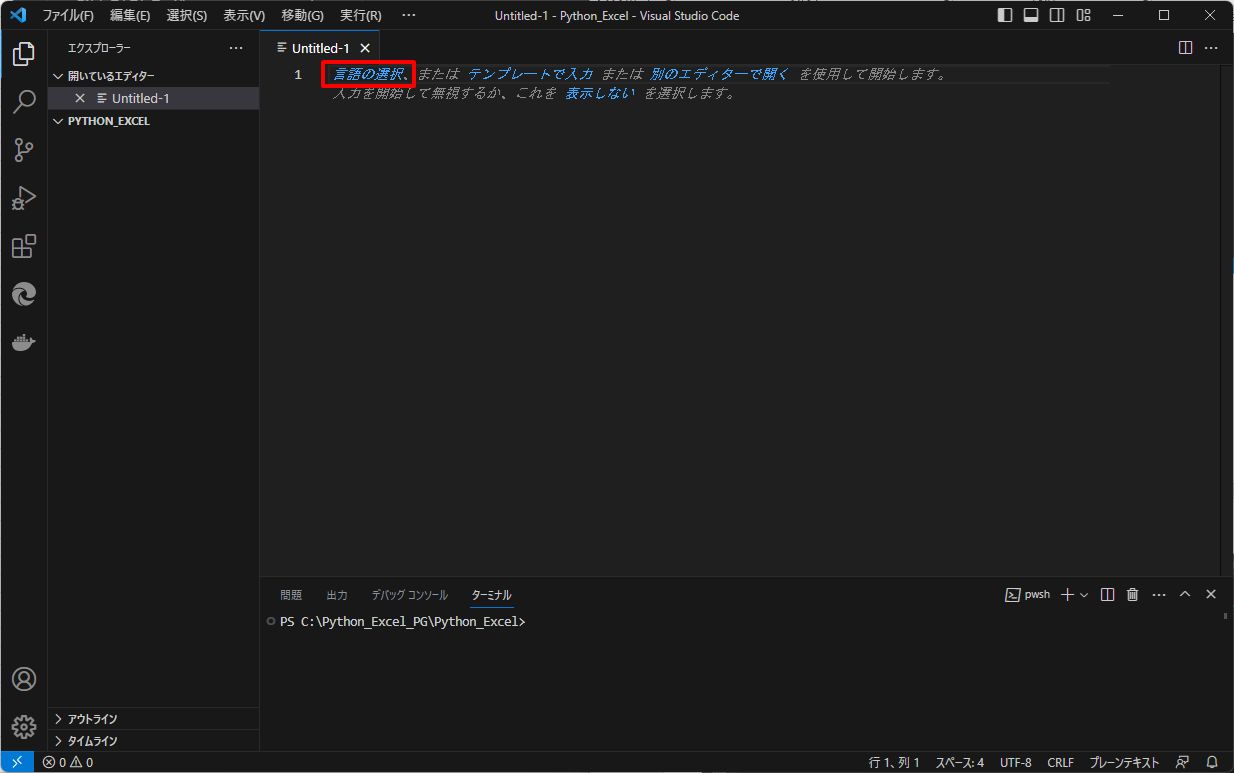The image size is (1234, 773).
Task: Expand the PYTHON_EXCEL folder section
Action: (x=153, y=121)
